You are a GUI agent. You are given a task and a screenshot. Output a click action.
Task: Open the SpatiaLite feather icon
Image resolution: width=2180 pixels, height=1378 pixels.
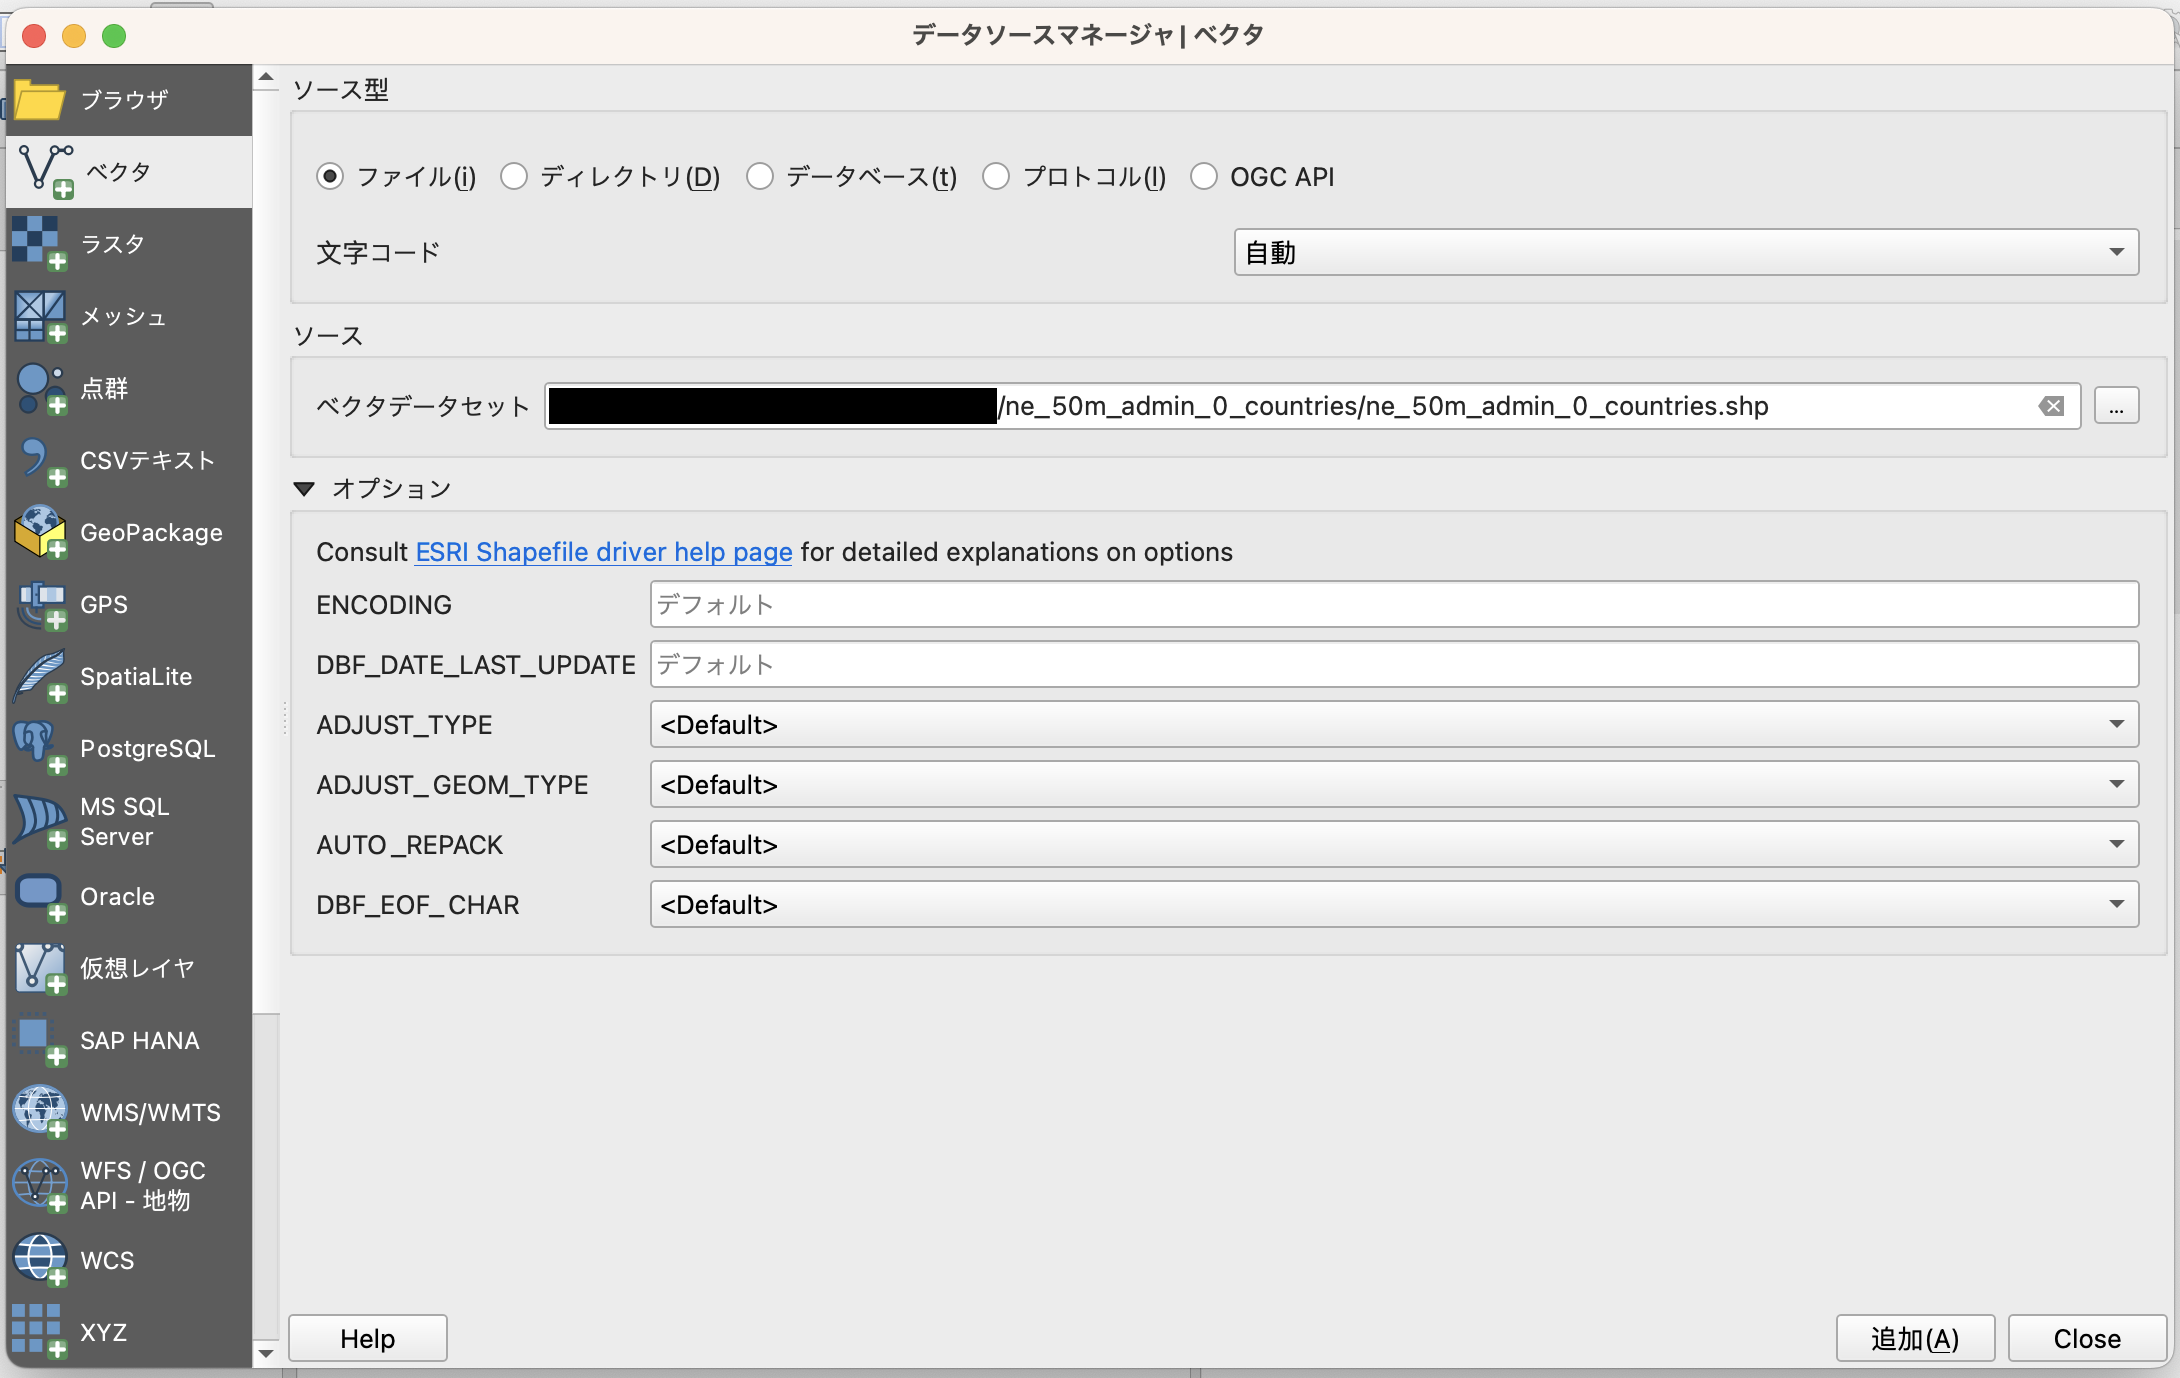coord(40,676)
